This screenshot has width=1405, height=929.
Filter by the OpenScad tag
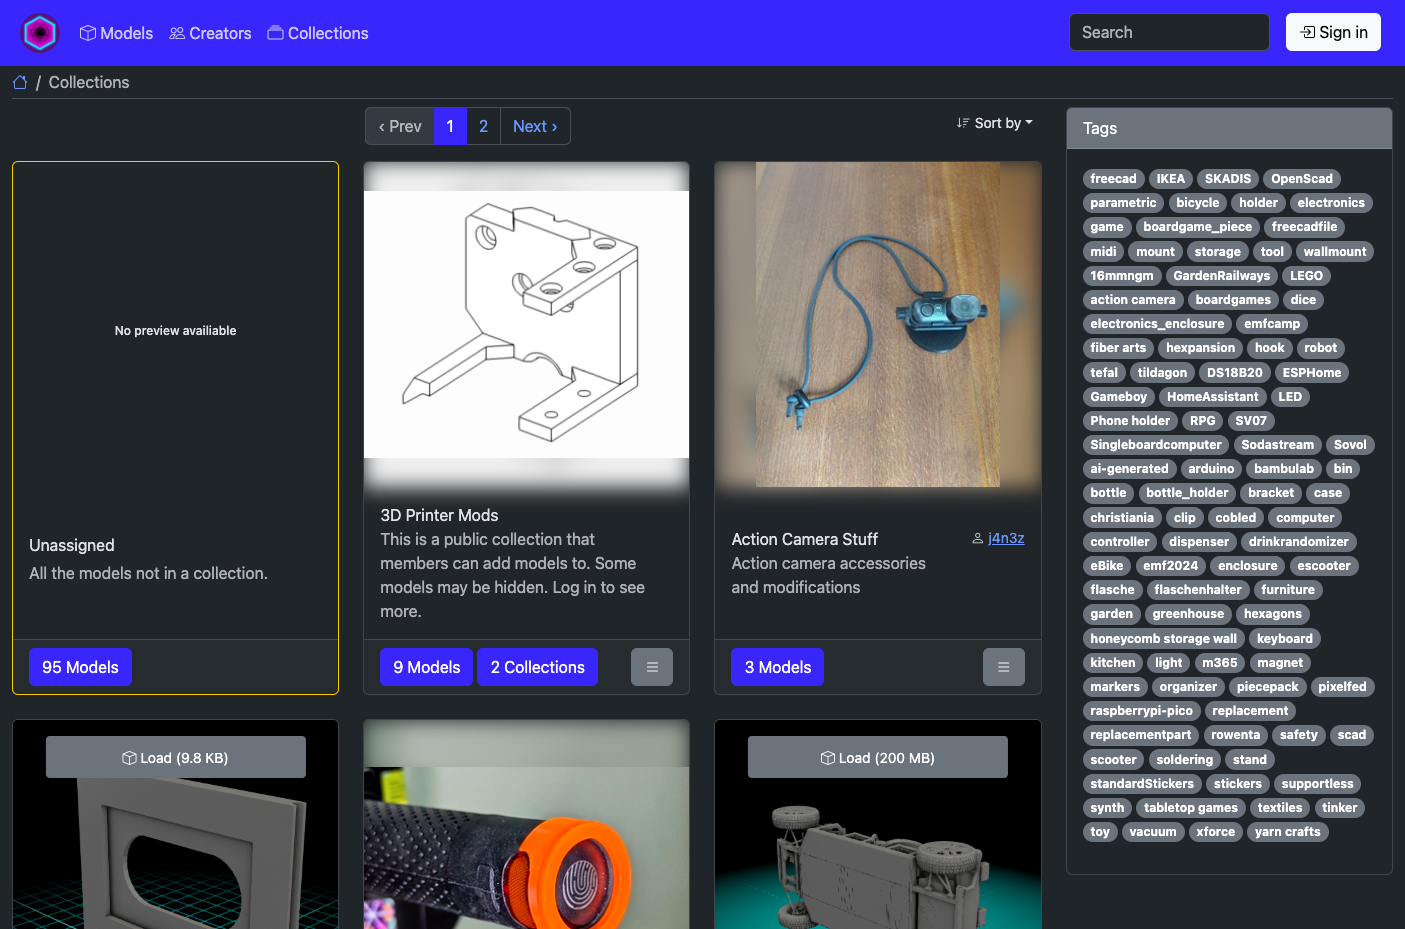pos(1302,179)
